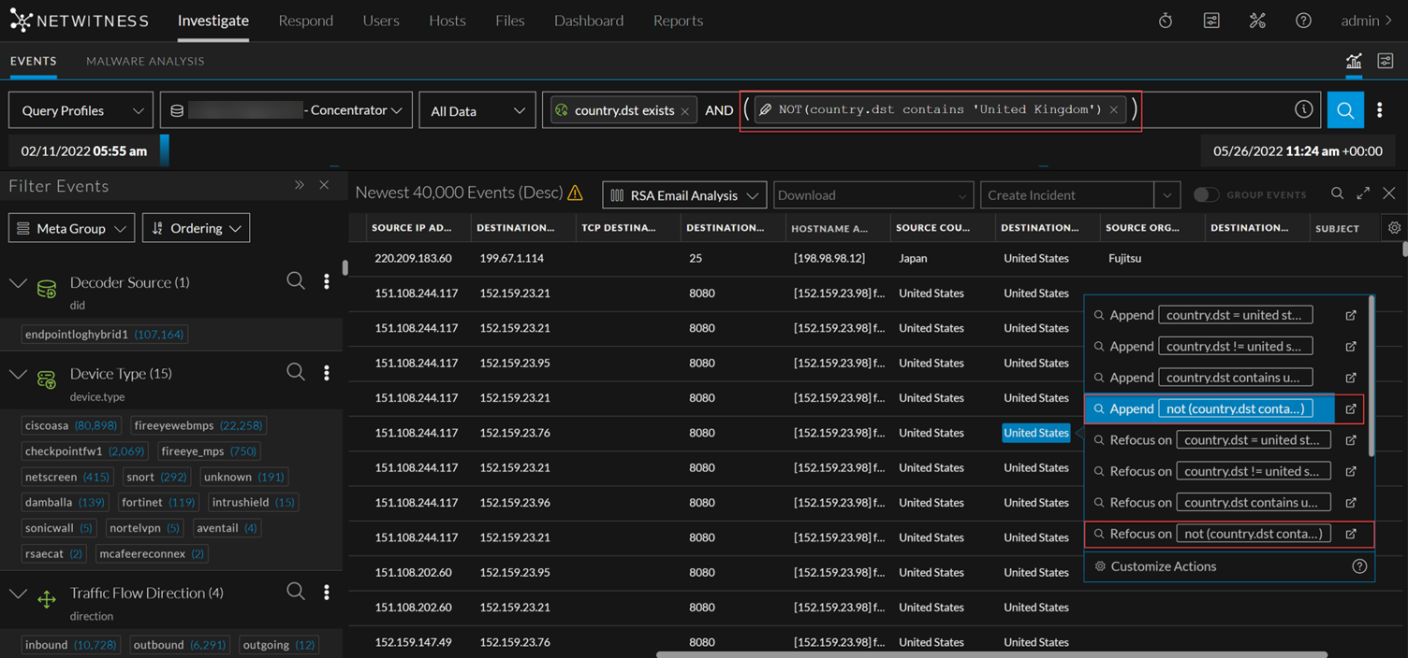Click the blue query search button
The width and height of the screenshot is (1408, 658).
tap(1345, 111)
